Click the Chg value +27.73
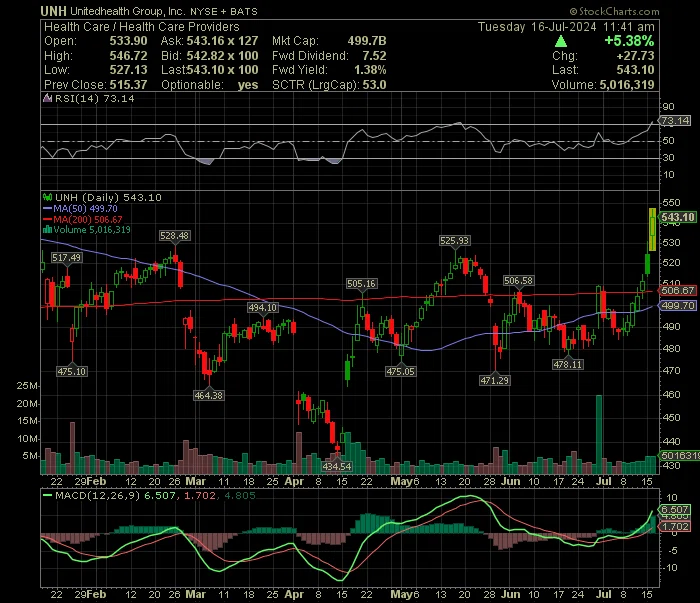700x603 pixels. (635, 56)
